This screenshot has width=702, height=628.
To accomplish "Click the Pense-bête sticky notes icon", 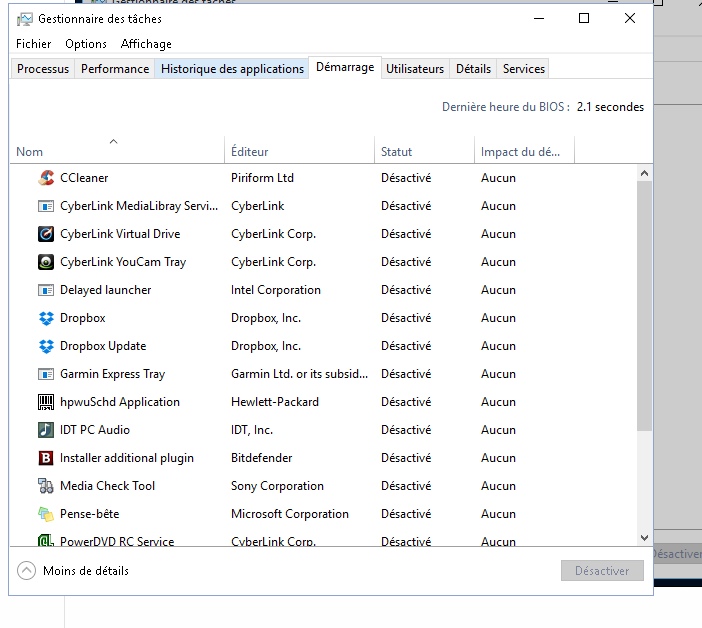I will click(x=46, y=514).
